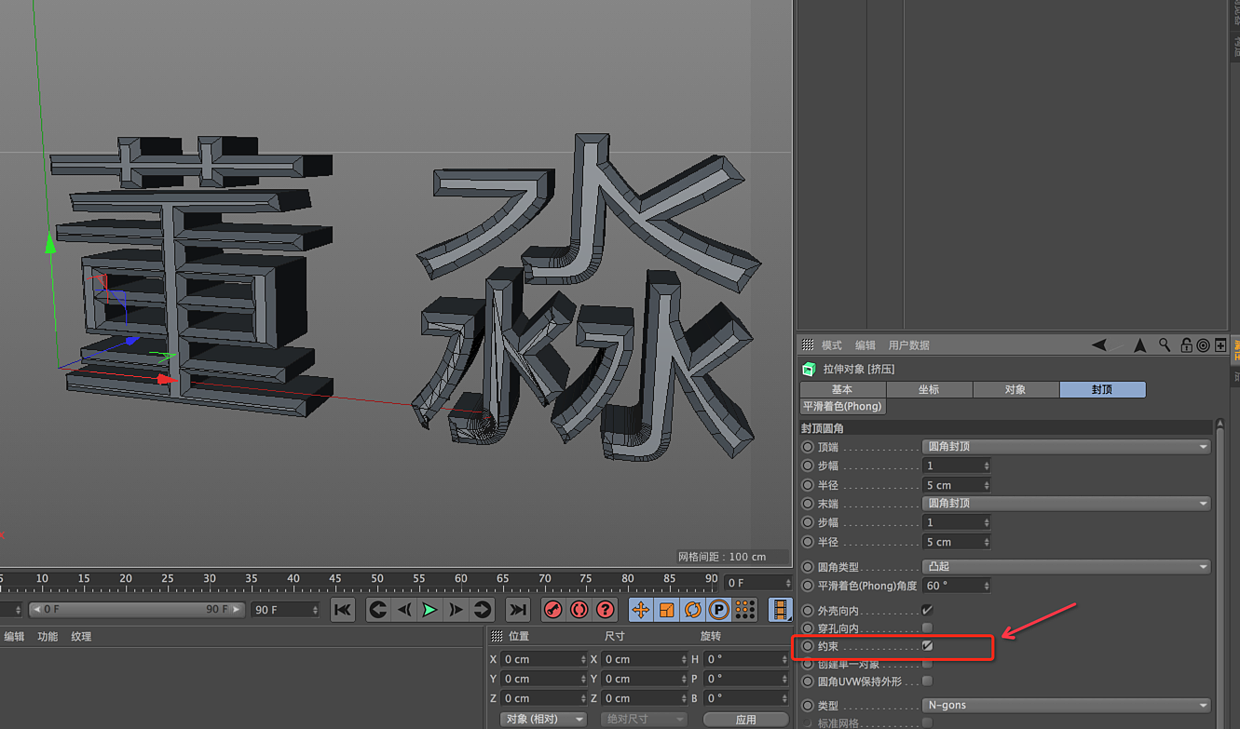Click position X 0 cm field
Screen dimensions: 1240x729
pos(544,659)
